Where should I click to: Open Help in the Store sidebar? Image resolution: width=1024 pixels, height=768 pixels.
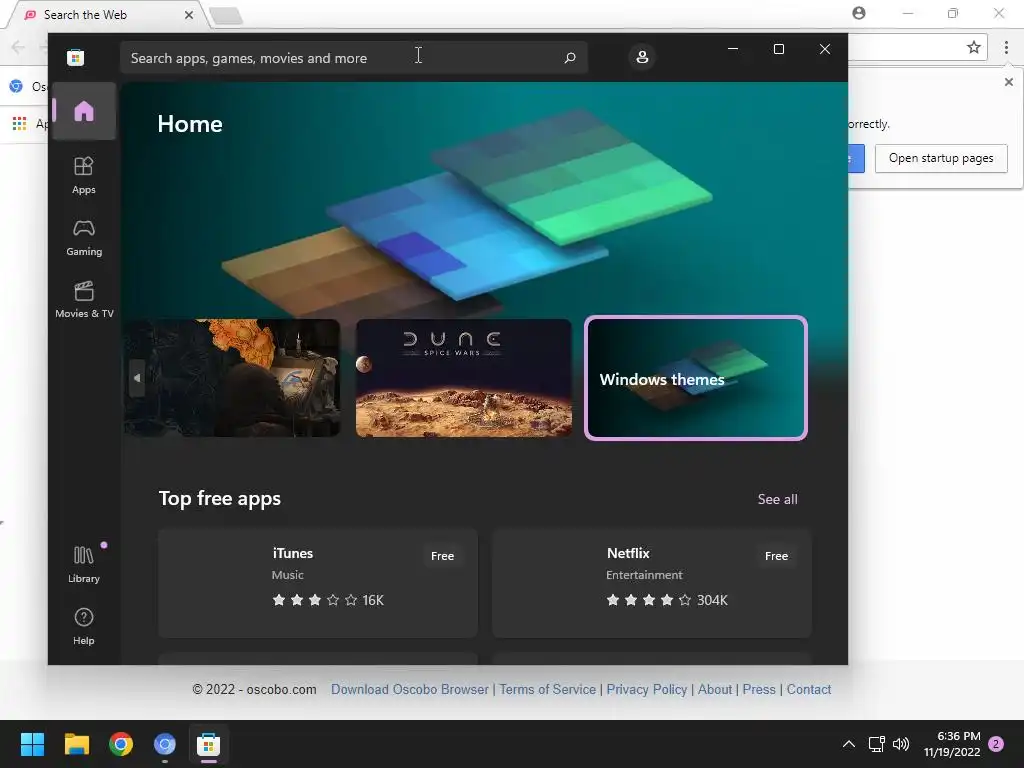click(84, 626)
